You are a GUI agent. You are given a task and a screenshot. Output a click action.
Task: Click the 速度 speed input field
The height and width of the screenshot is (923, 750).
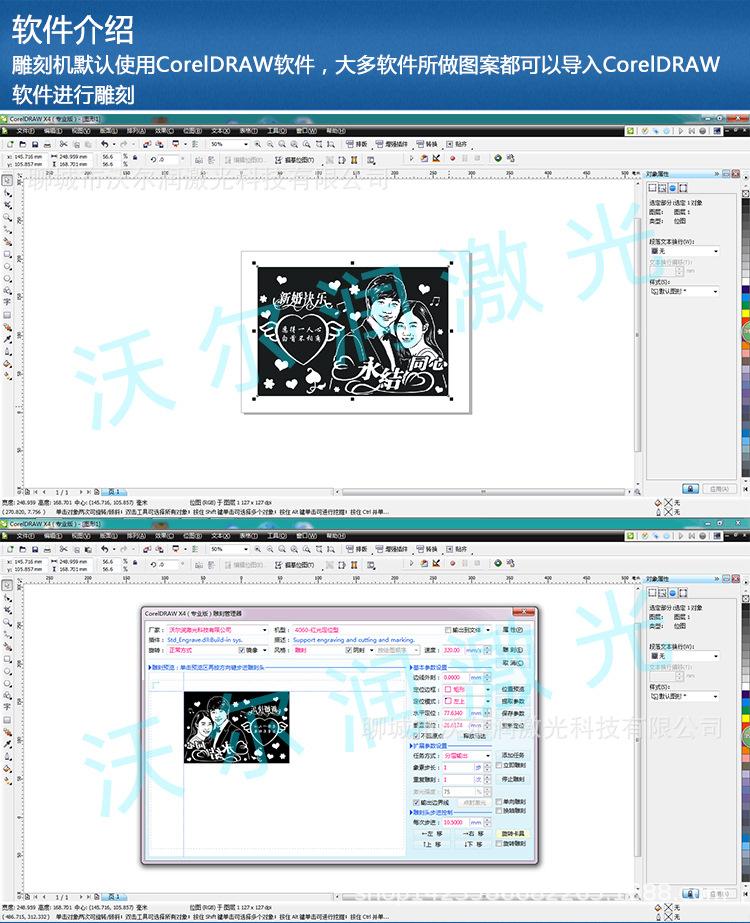[x=452, y=650]
